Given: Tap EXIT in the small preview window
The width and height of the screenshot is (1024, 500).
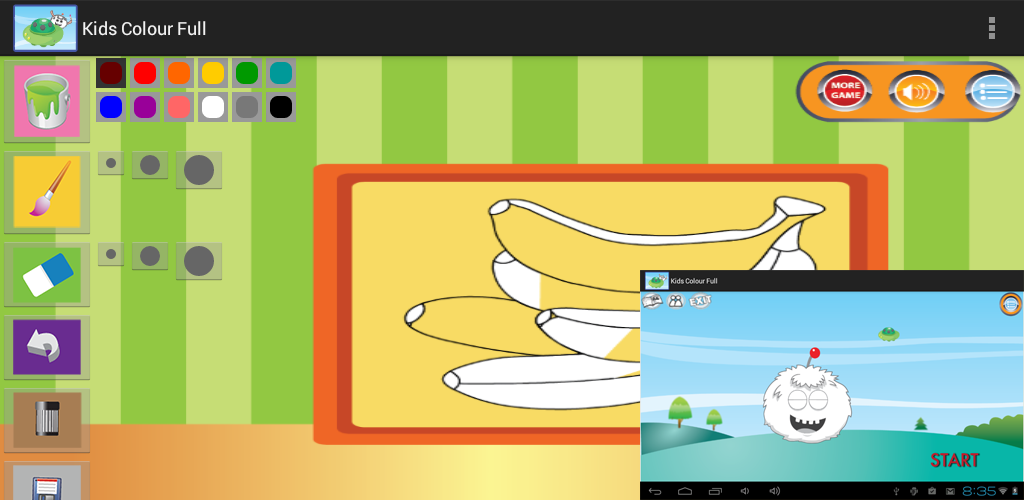Looking at the screenshot, I should 700,301.
